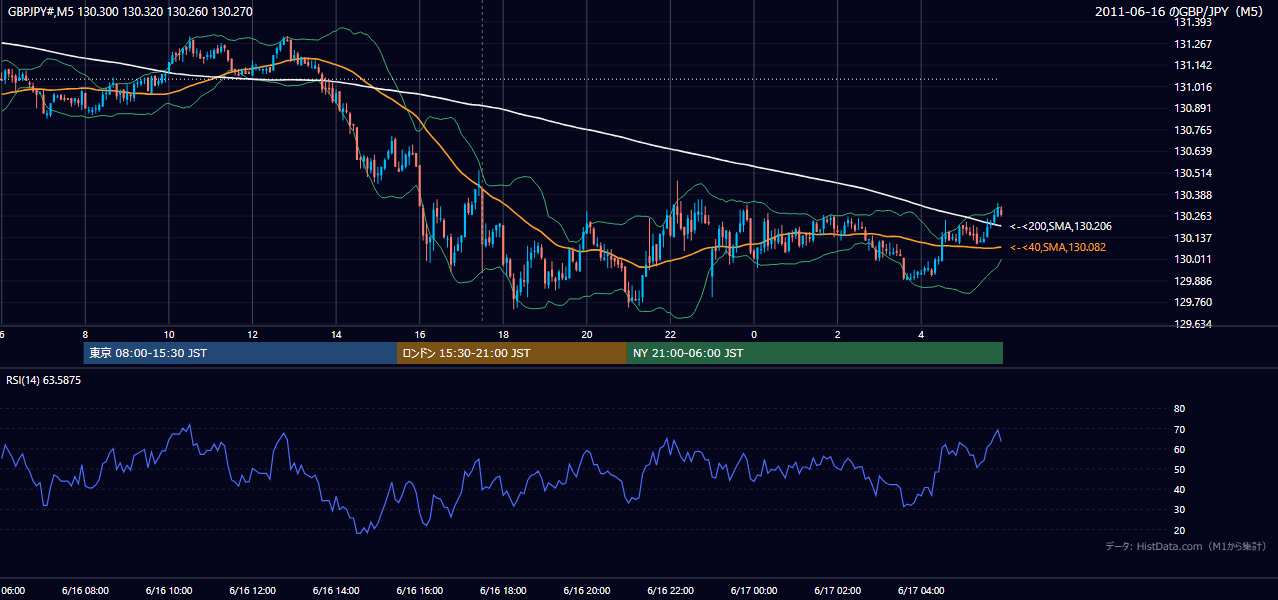
Task: Select the NY 21:00-06:00 JST session bar
Action: 814,353
